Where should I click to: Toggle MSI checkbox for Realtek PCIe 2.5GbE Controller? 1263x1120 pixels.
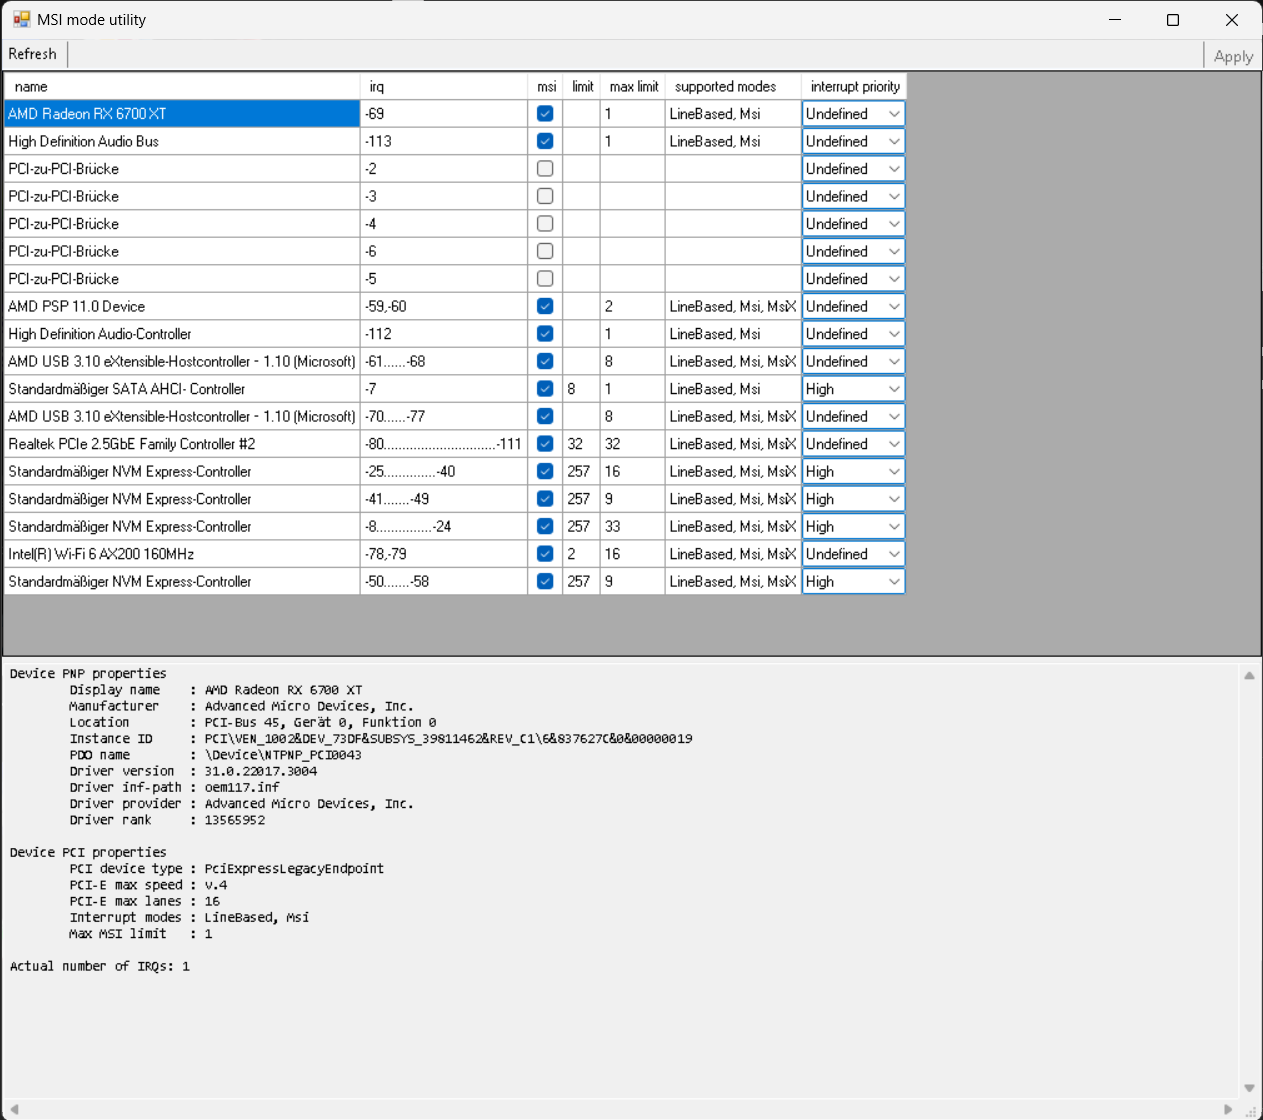[545, 444]
